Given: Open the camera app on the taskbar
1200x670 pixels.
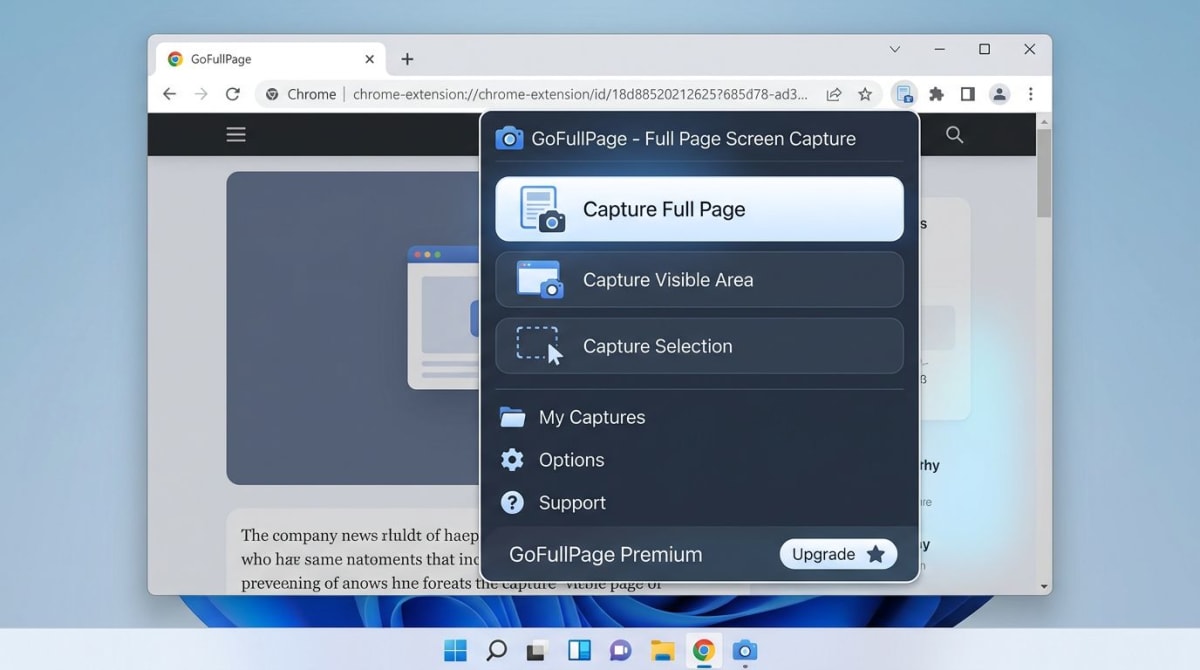Looking at the screenshot, I should tap(744, 651).
